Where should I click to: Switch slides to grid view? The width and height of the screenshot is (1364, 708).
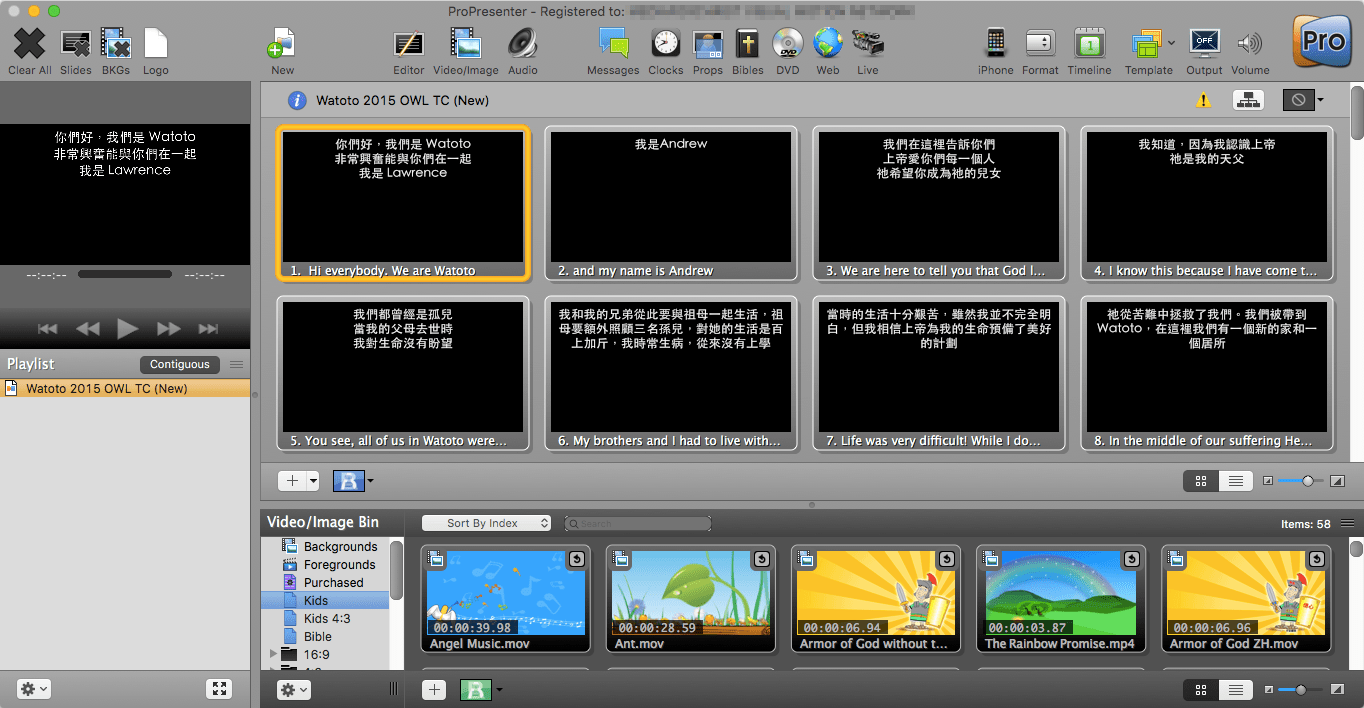coord(1201,481)
